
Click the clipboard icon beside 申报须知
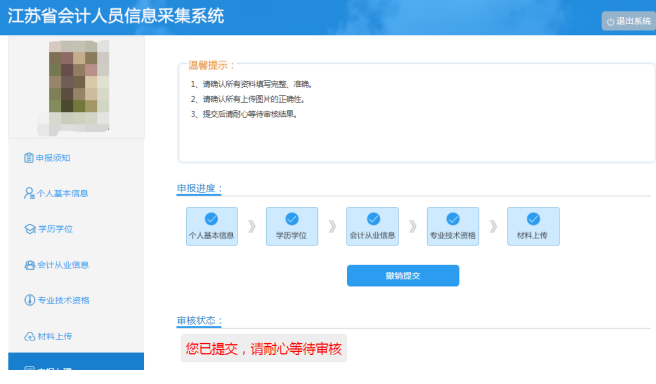tap(29, 158)
